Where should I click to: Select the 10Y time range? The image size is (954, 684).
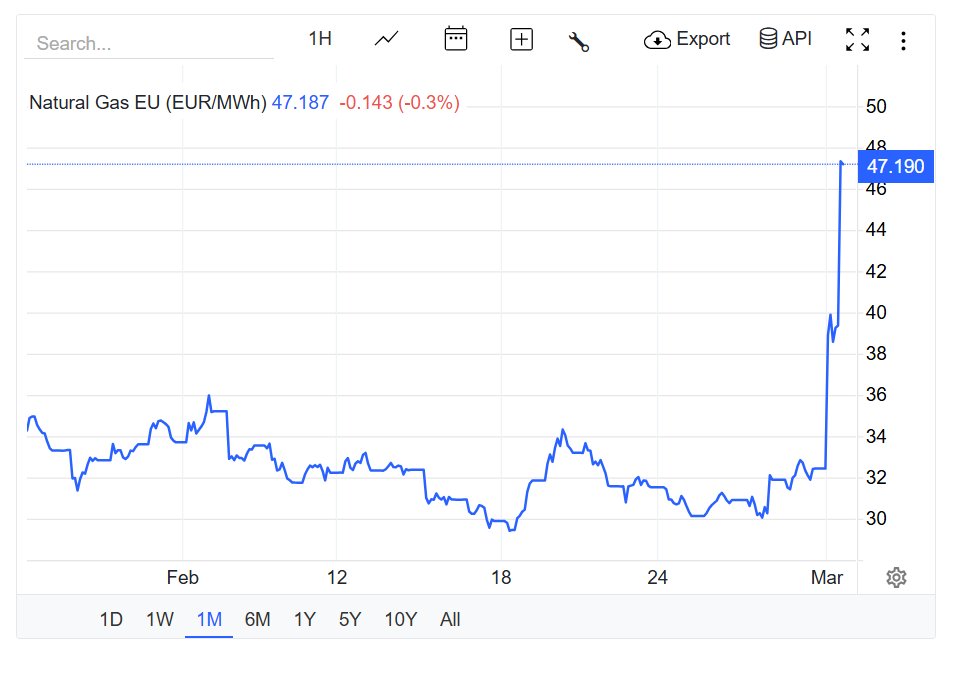click(x=400, y=619)
